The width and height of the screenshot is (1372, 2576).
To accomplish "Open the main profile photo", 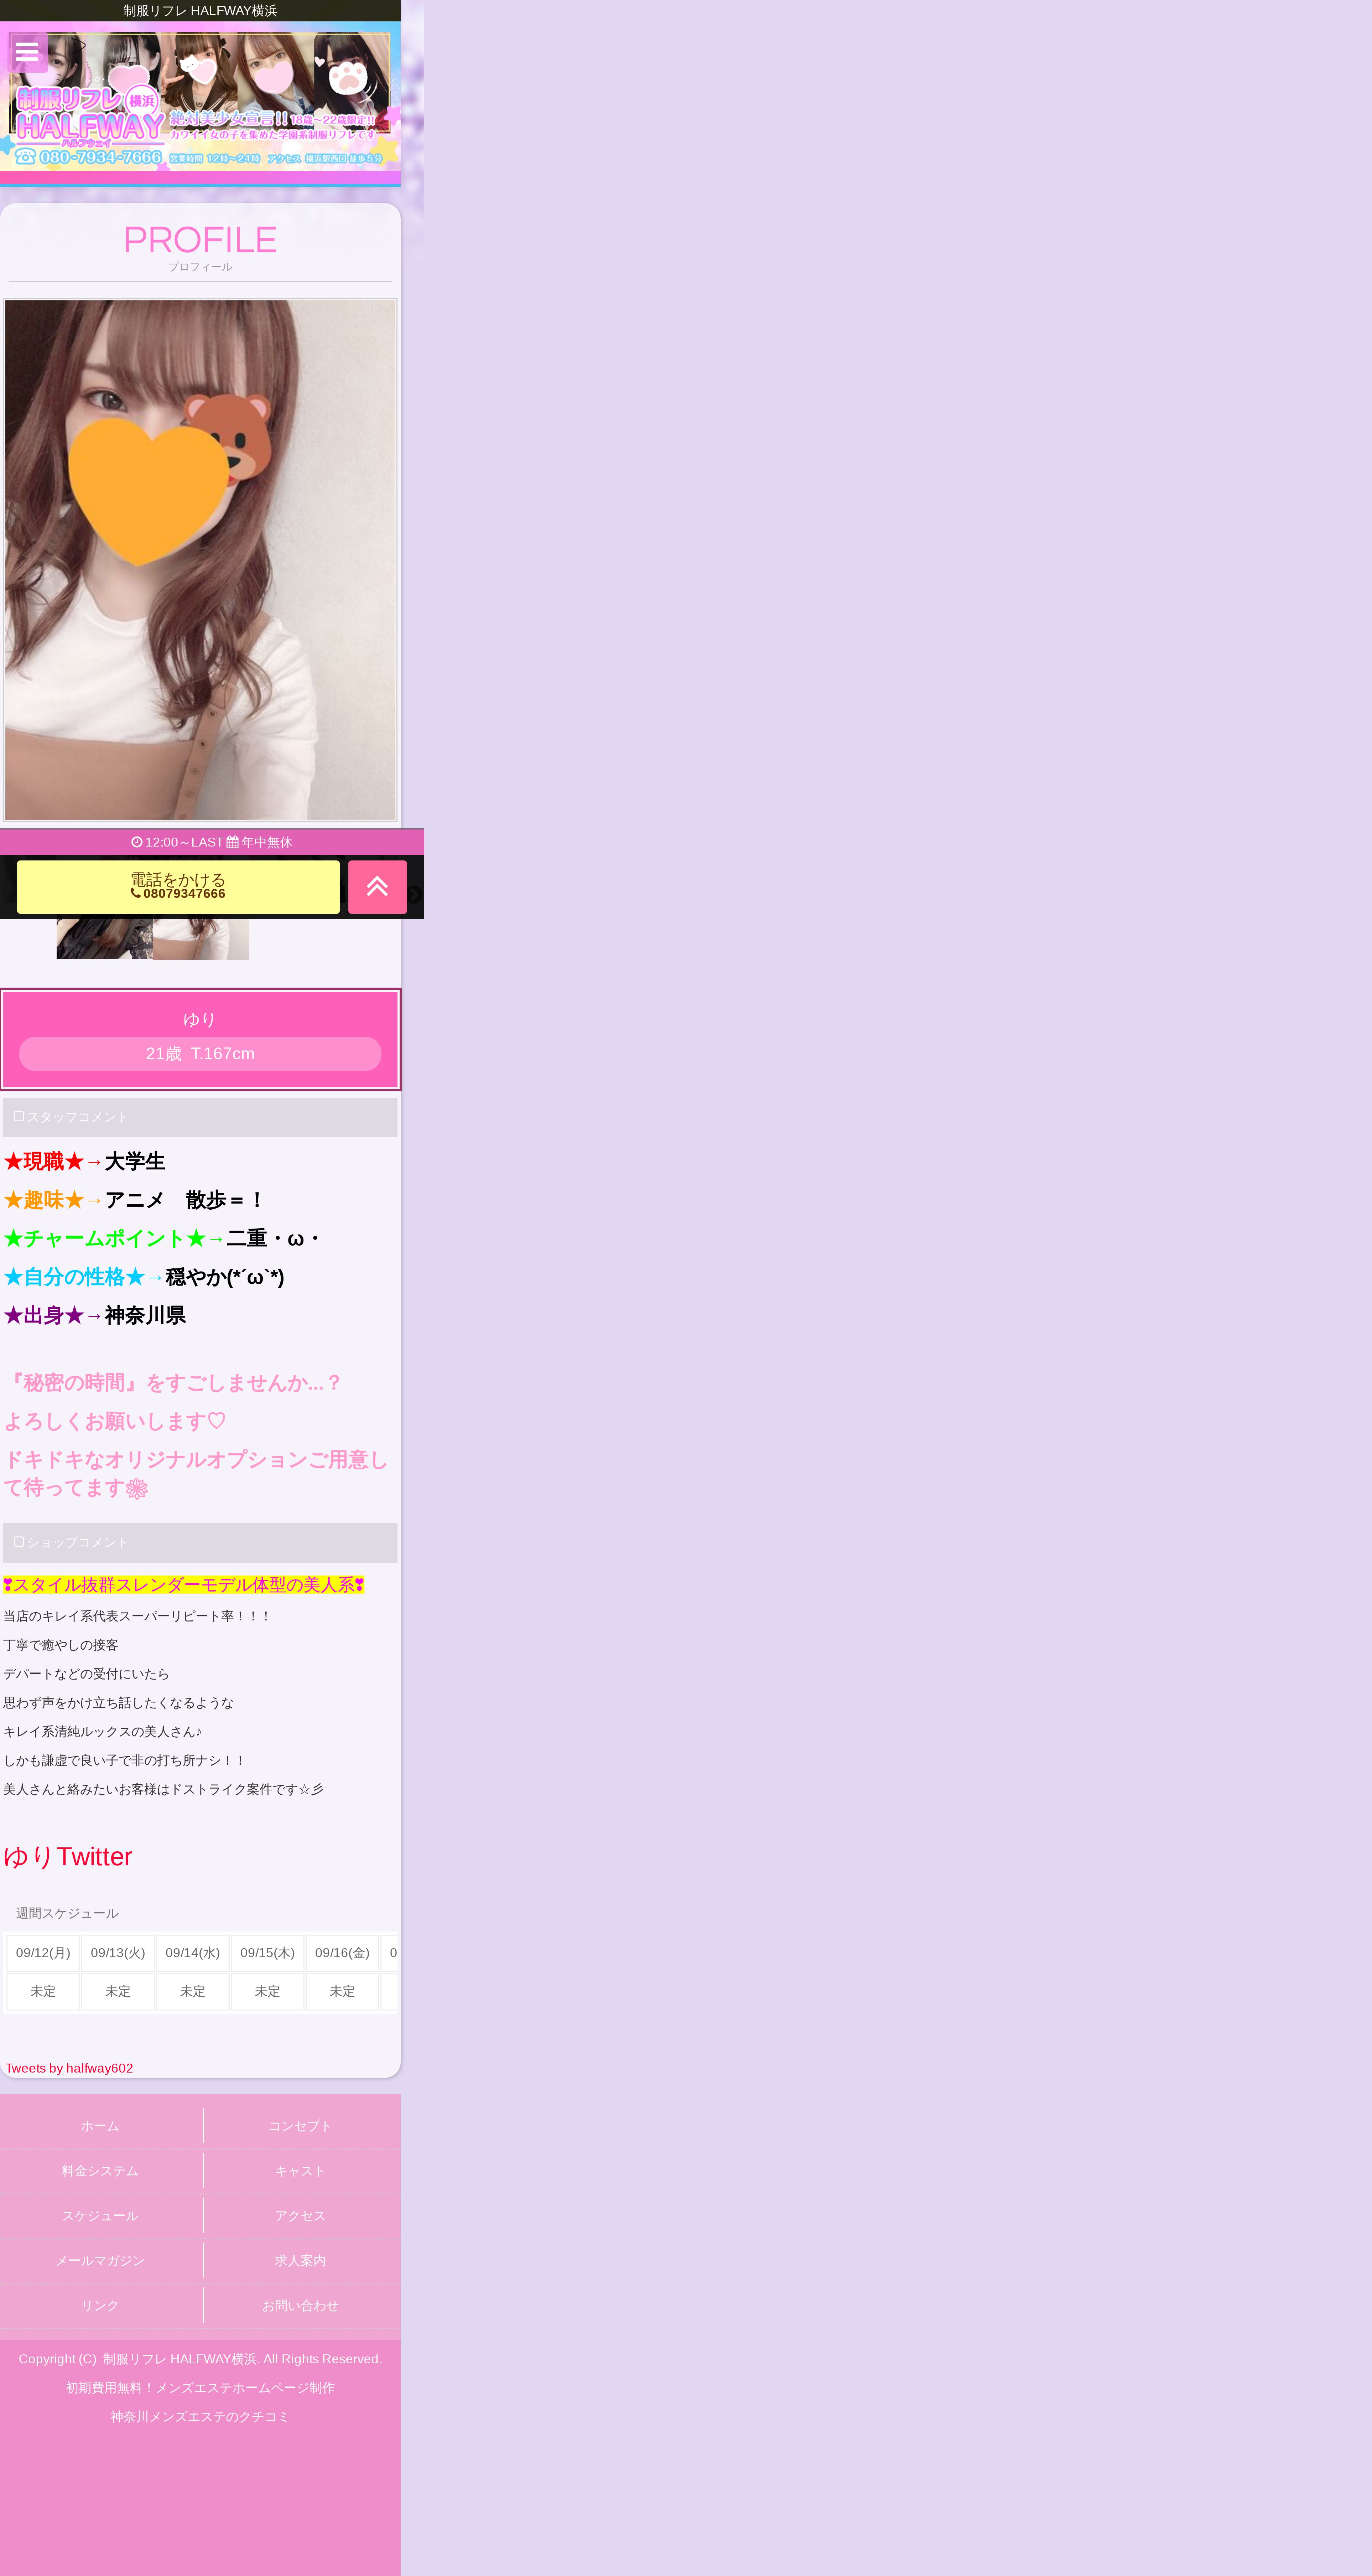I will (x=200, y=560).
